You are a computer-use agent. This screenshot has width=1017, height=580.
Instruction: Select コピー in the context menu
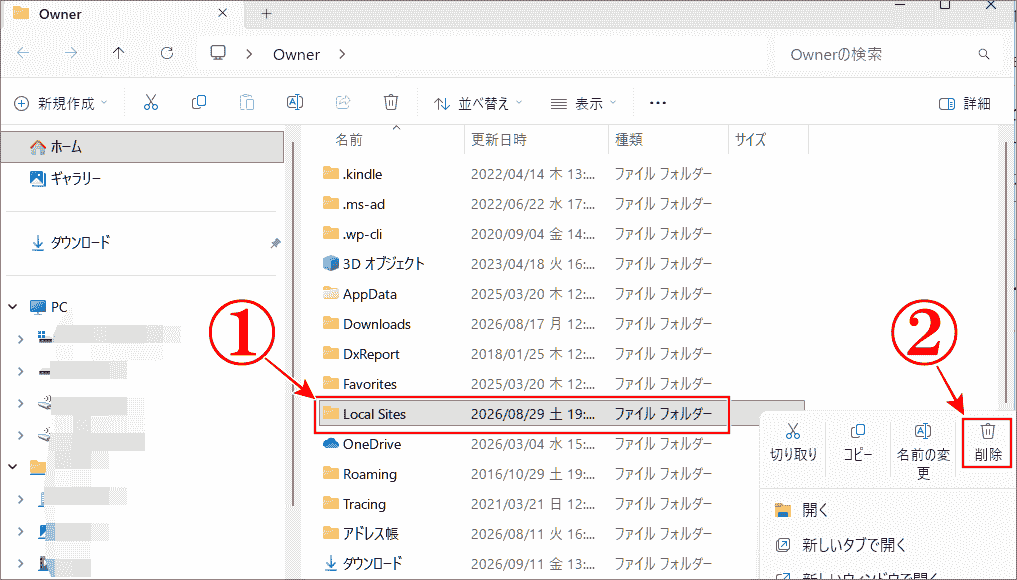point(857,443)
